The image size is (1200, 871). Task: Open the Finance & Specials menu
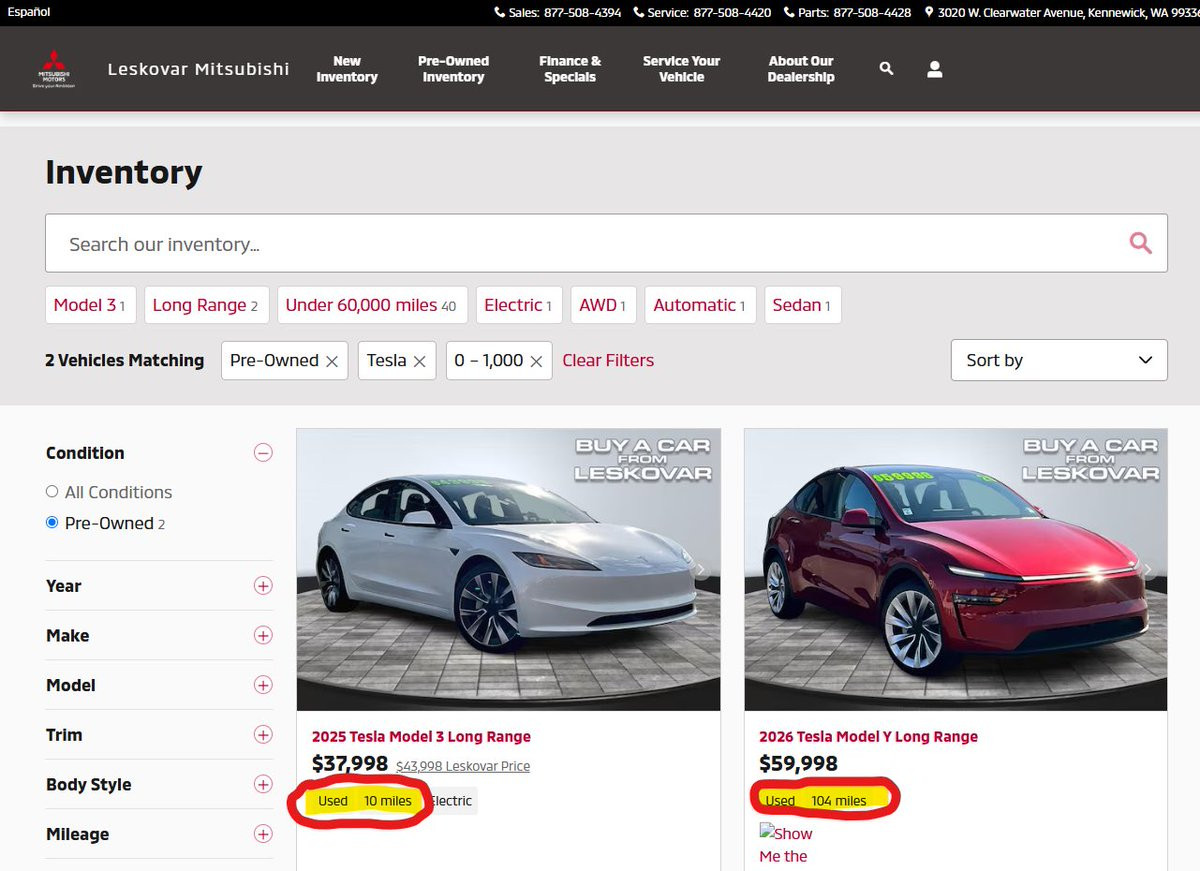click(570, 69)
